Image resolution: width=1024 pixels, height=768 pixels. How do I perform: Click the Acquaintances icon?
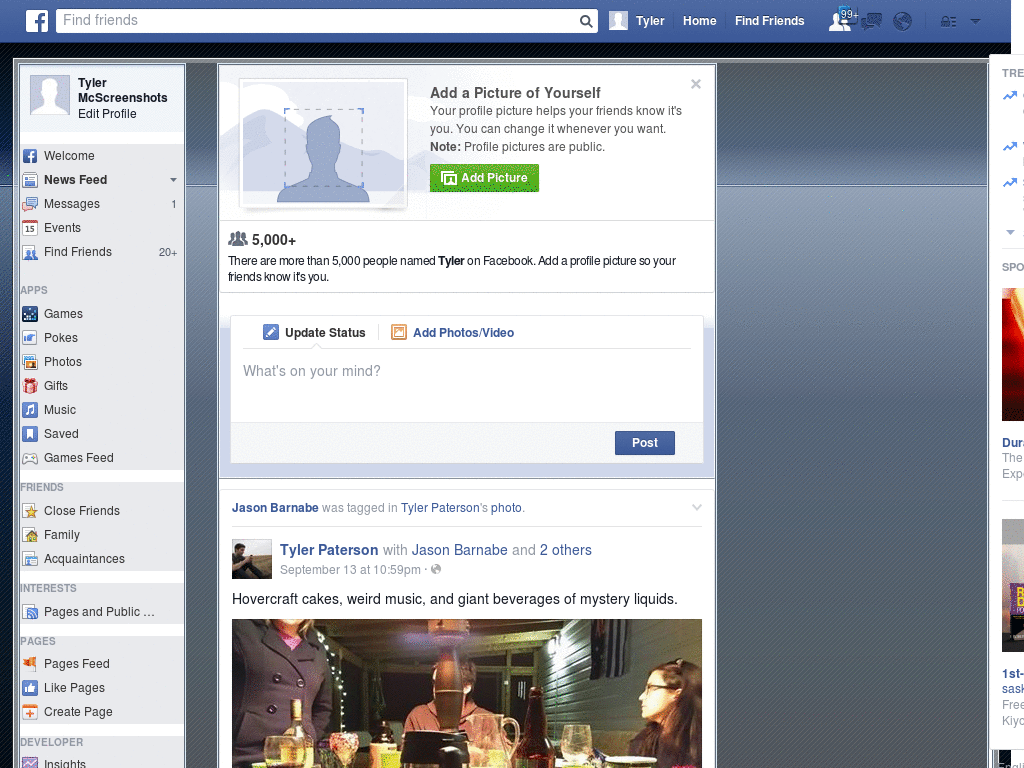click(x=30, y=559)
